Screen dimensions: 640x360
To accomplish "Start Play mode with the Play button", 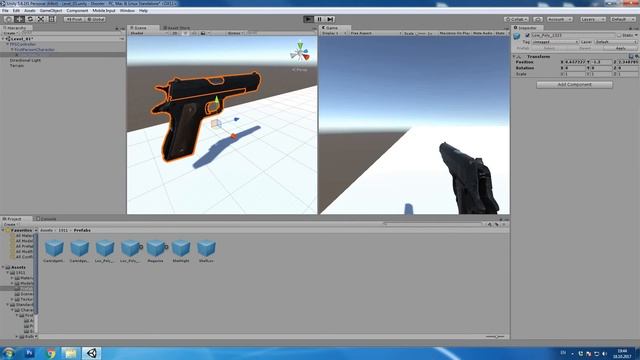I will (309, 19).
